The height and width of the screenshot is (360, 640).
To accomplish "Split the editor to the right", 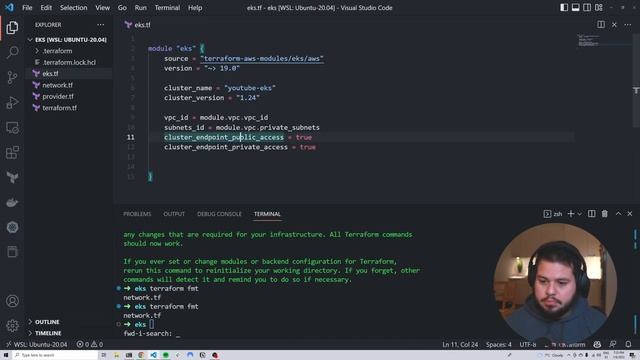I will coord(601,25).
